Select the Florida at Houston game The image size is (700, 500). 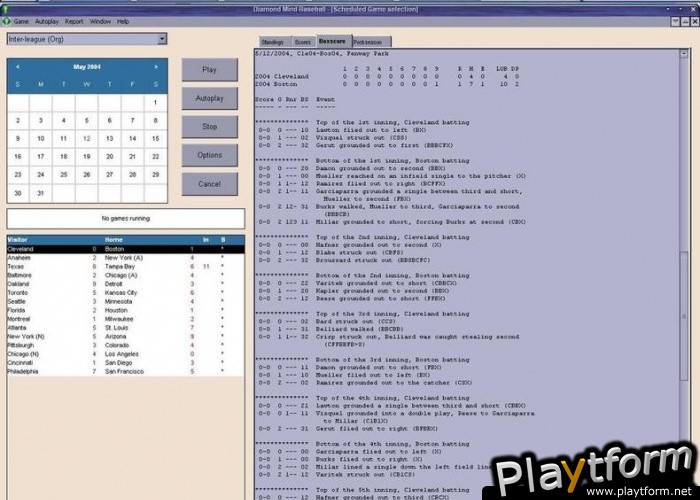[125, 310]
